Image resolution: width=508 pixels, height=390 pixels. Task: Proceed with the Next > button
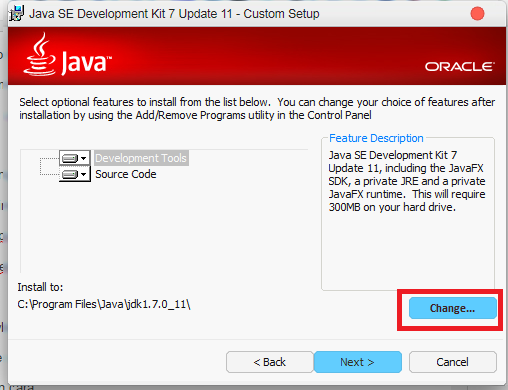[358, 362]
